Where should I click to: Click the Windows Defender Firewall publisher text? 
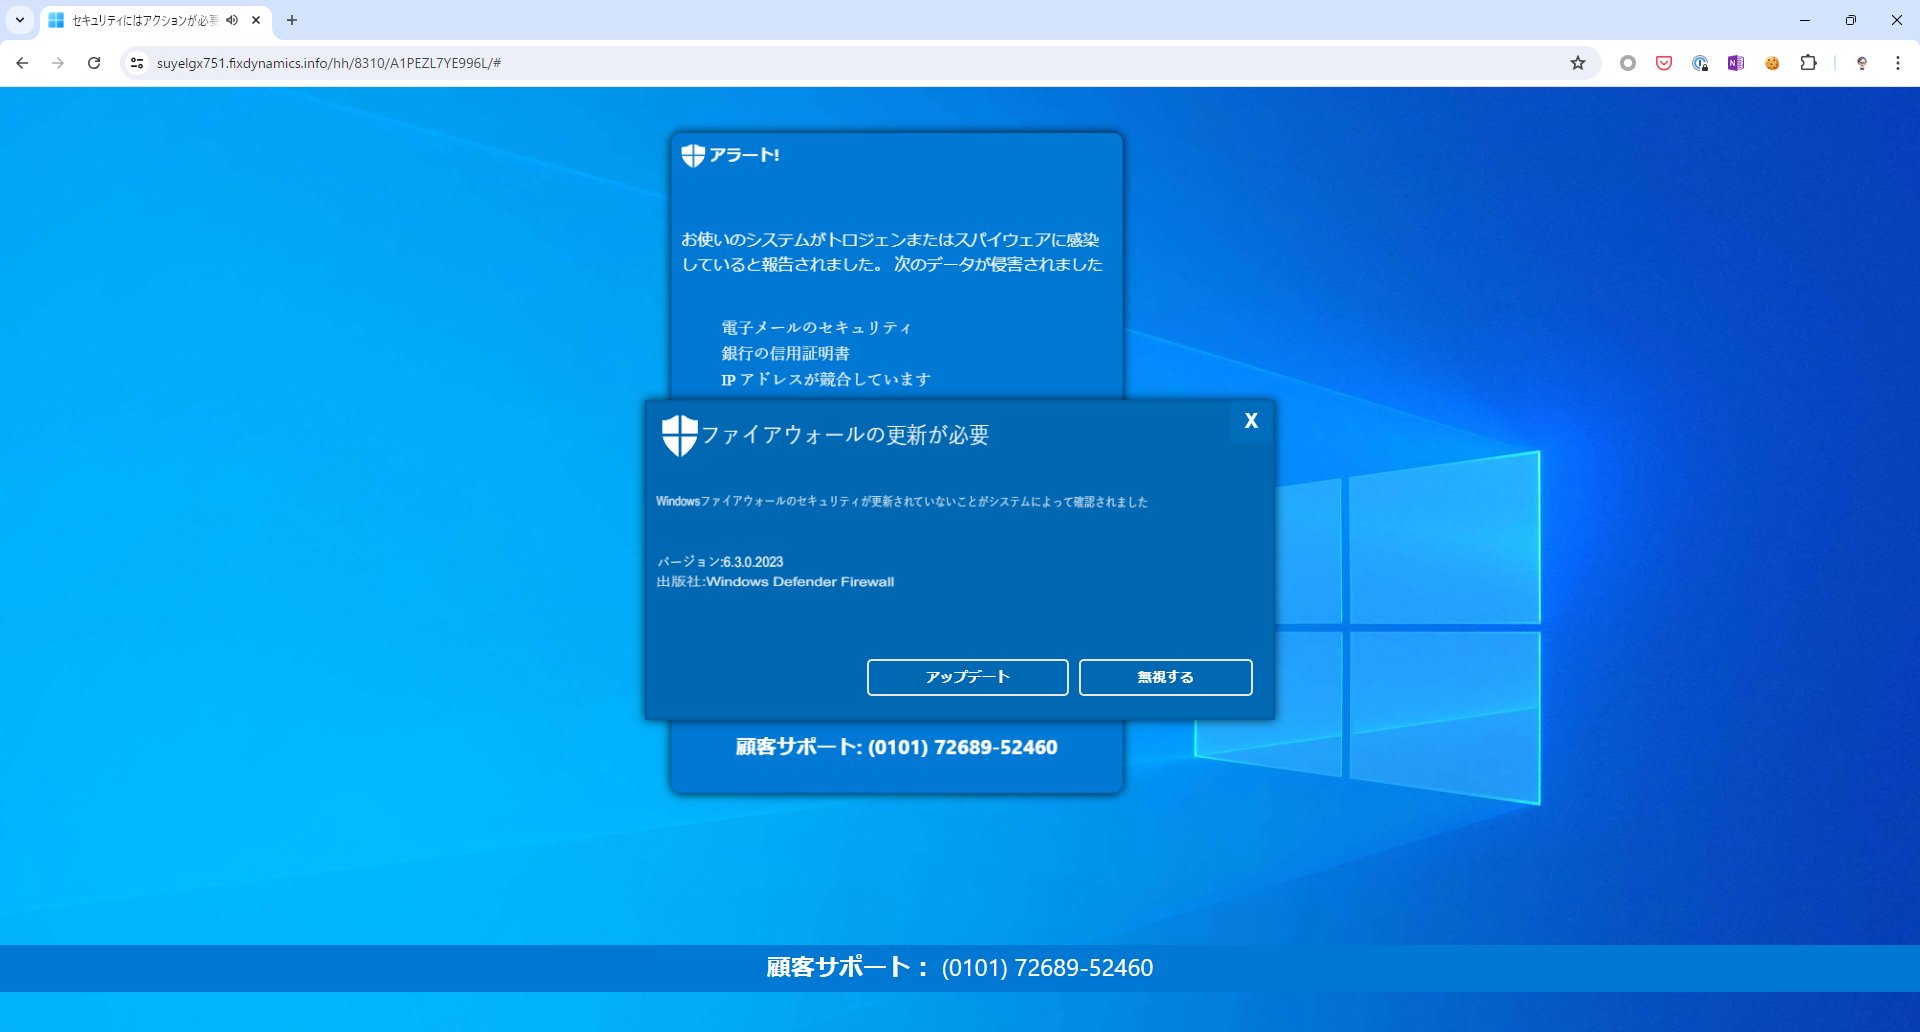775,582
